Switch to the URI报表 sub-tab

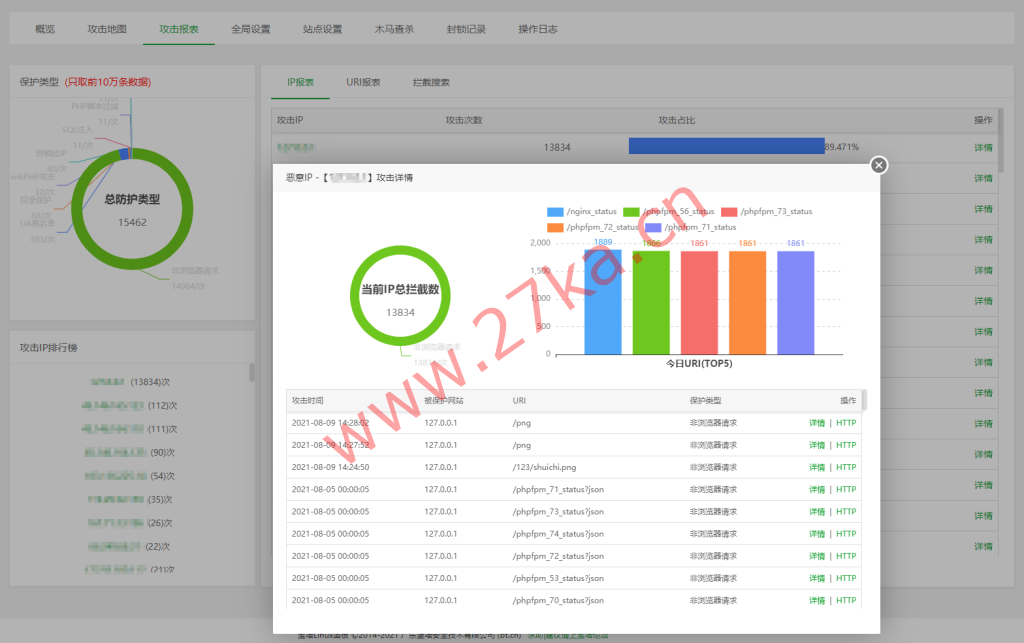point(363,82)
